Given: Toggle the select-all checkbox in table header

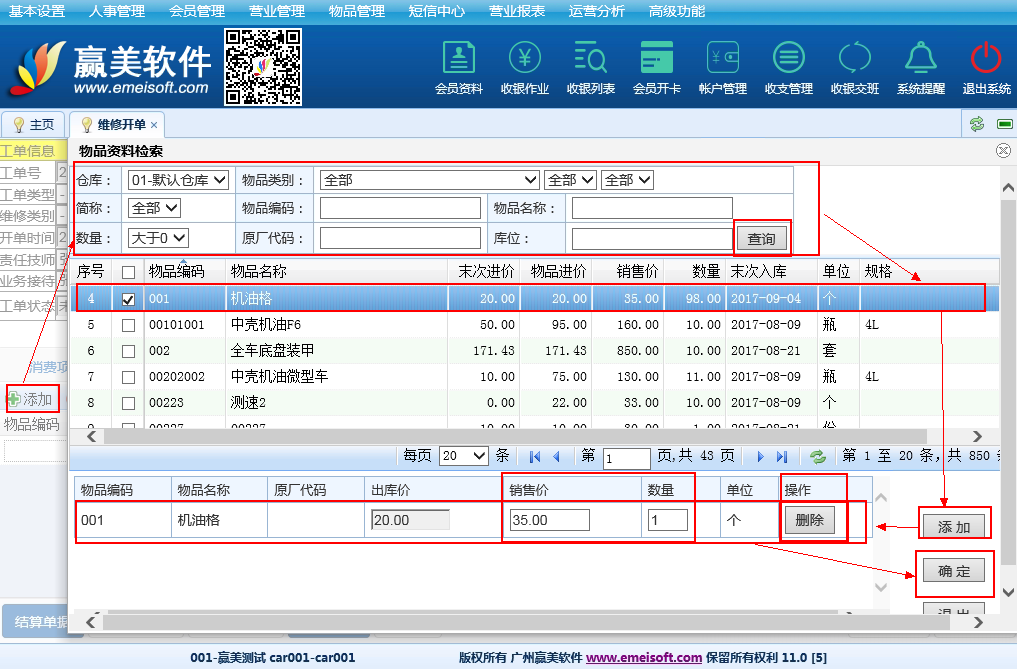Looking at the screenshot, I should pyautogui.click(x=128, y=272).
